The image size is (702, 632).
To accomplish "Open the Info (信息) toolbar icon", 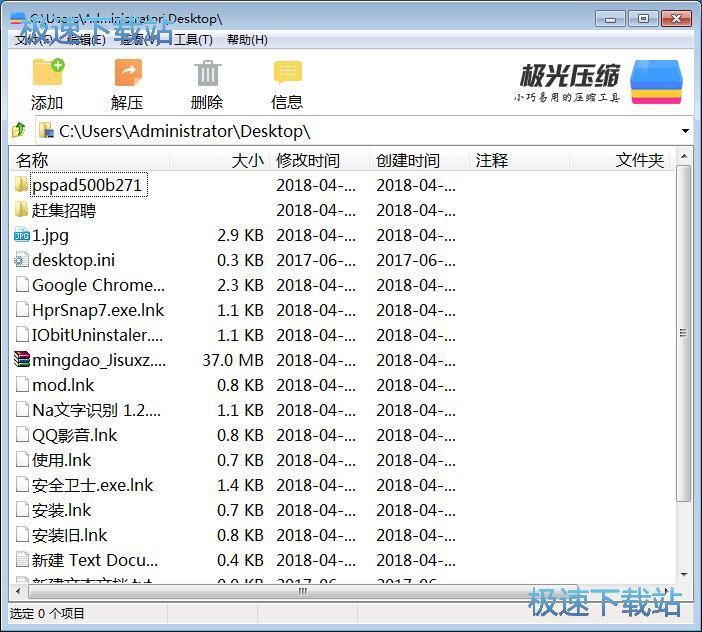I will 287,73.
